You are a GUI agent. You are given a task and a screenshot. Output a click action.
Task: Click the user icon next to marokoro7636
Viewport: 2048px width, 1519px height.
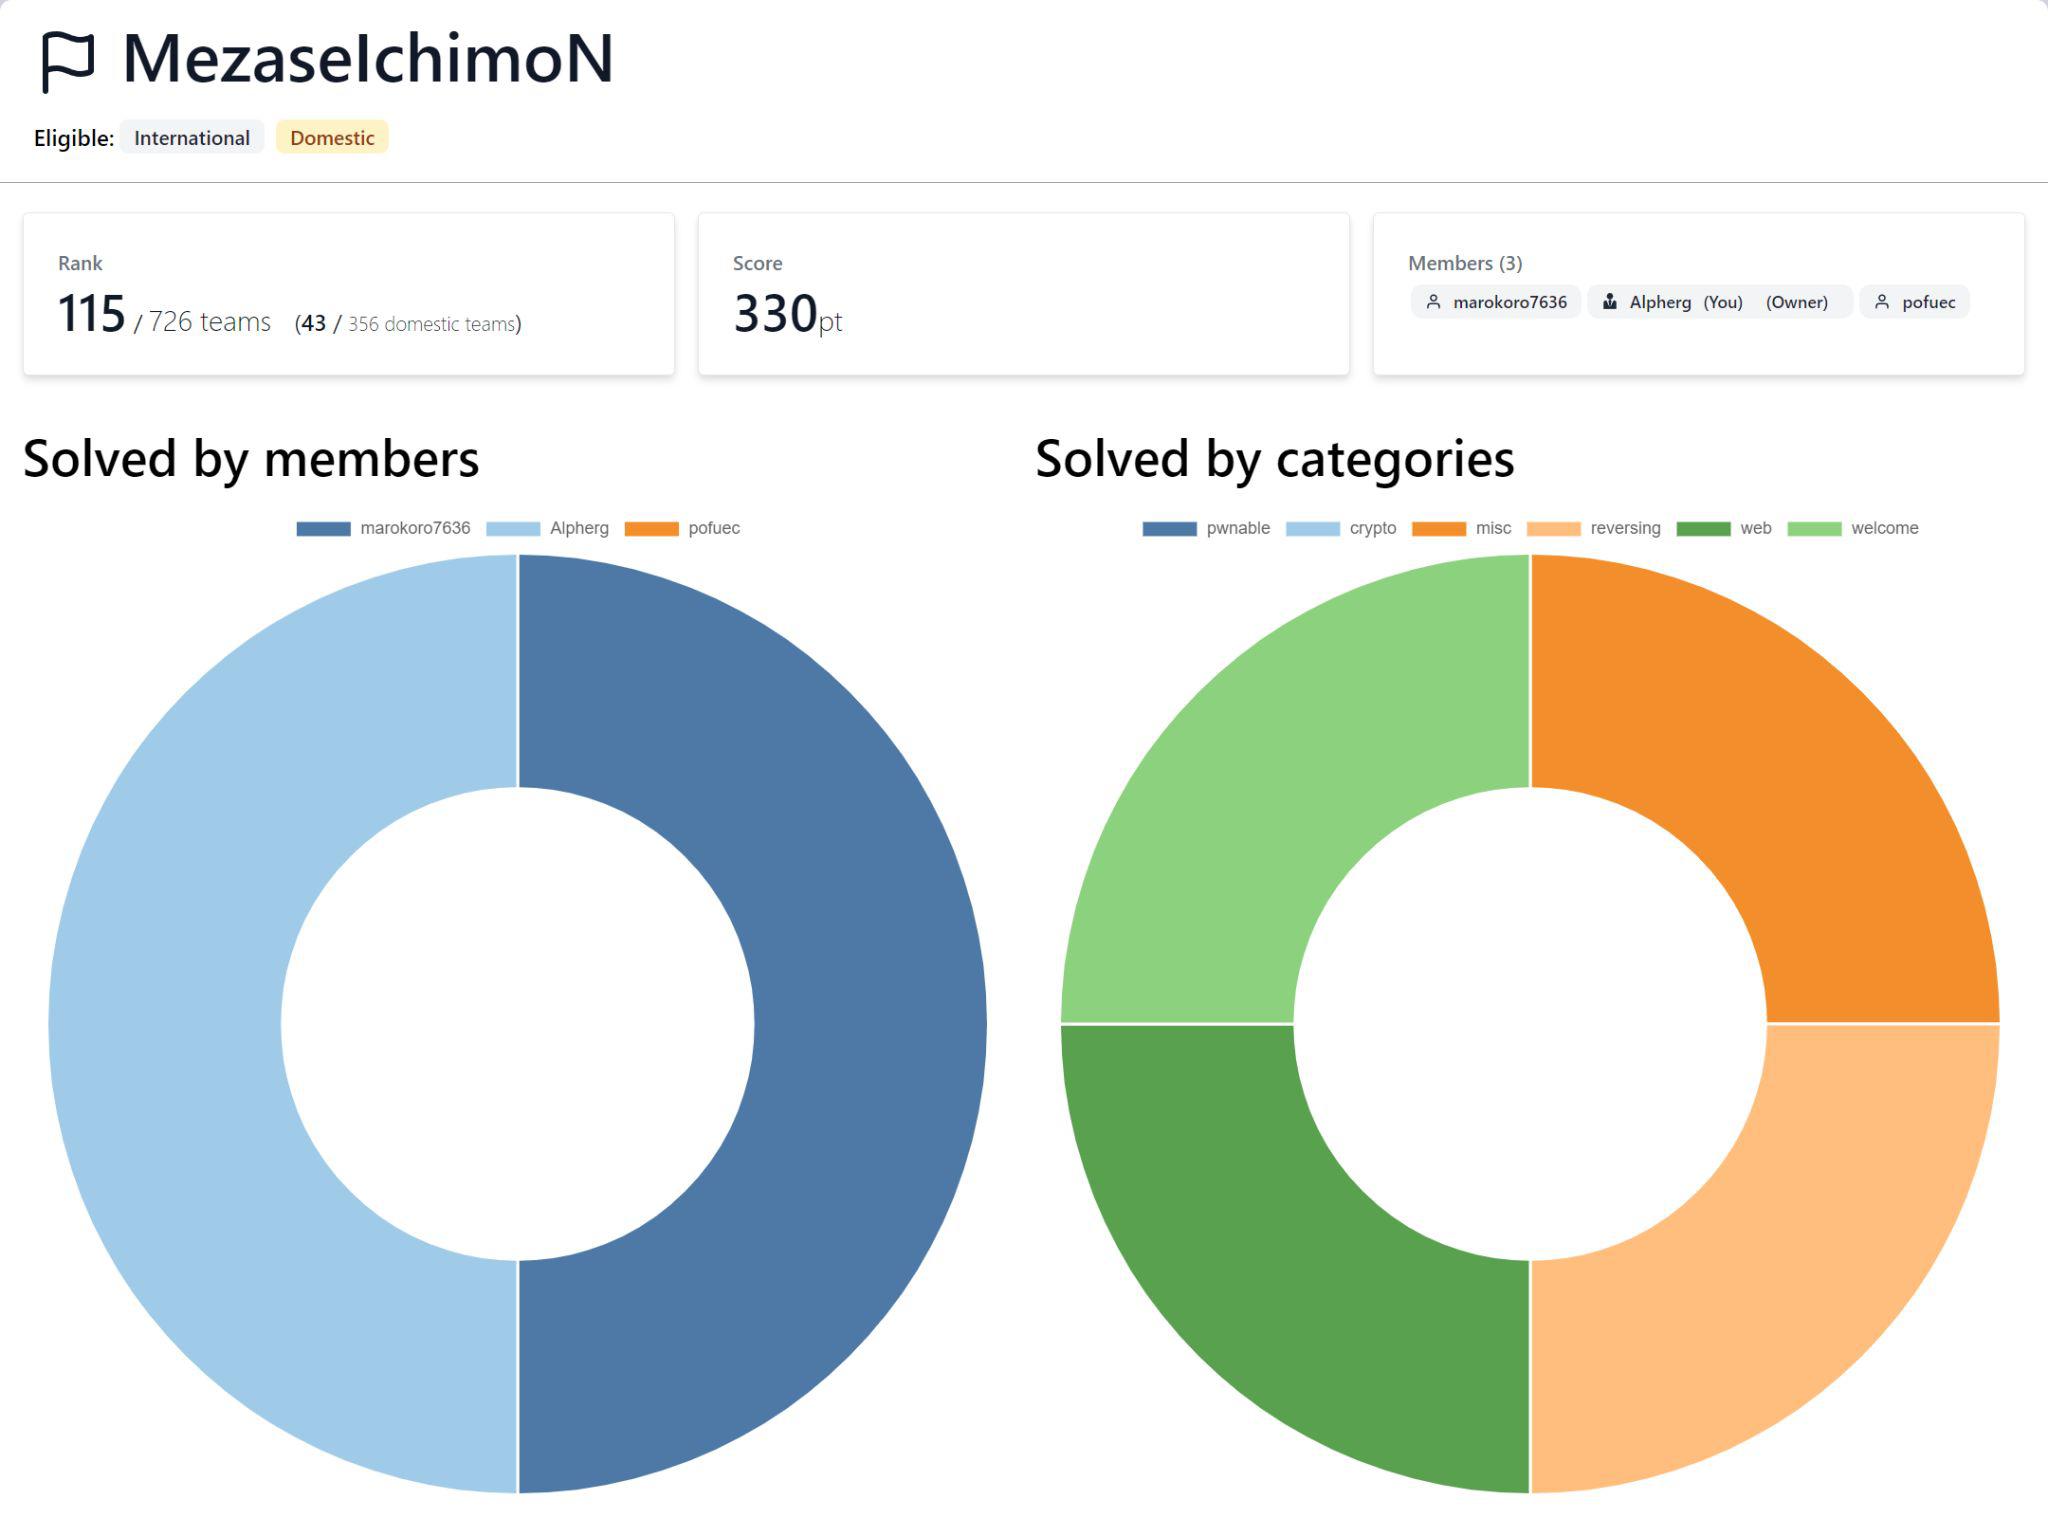click(1433, 302)
